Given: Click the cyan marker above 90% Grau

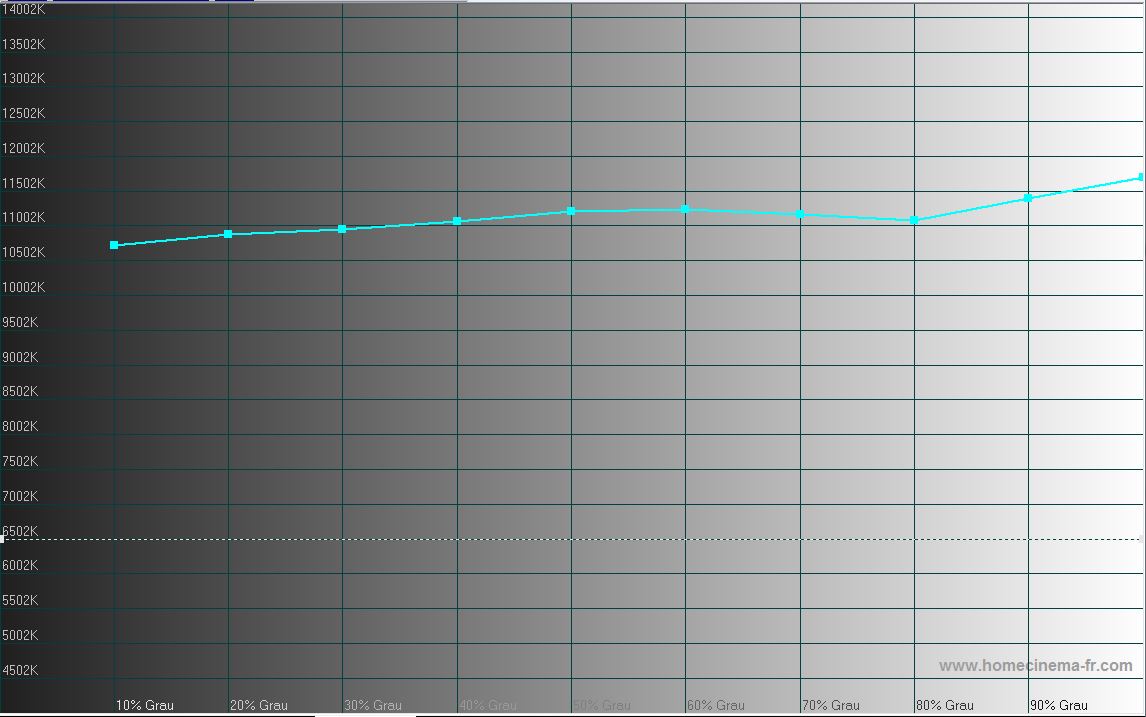Looking at the screenshot, I should tap(1028, 198).
